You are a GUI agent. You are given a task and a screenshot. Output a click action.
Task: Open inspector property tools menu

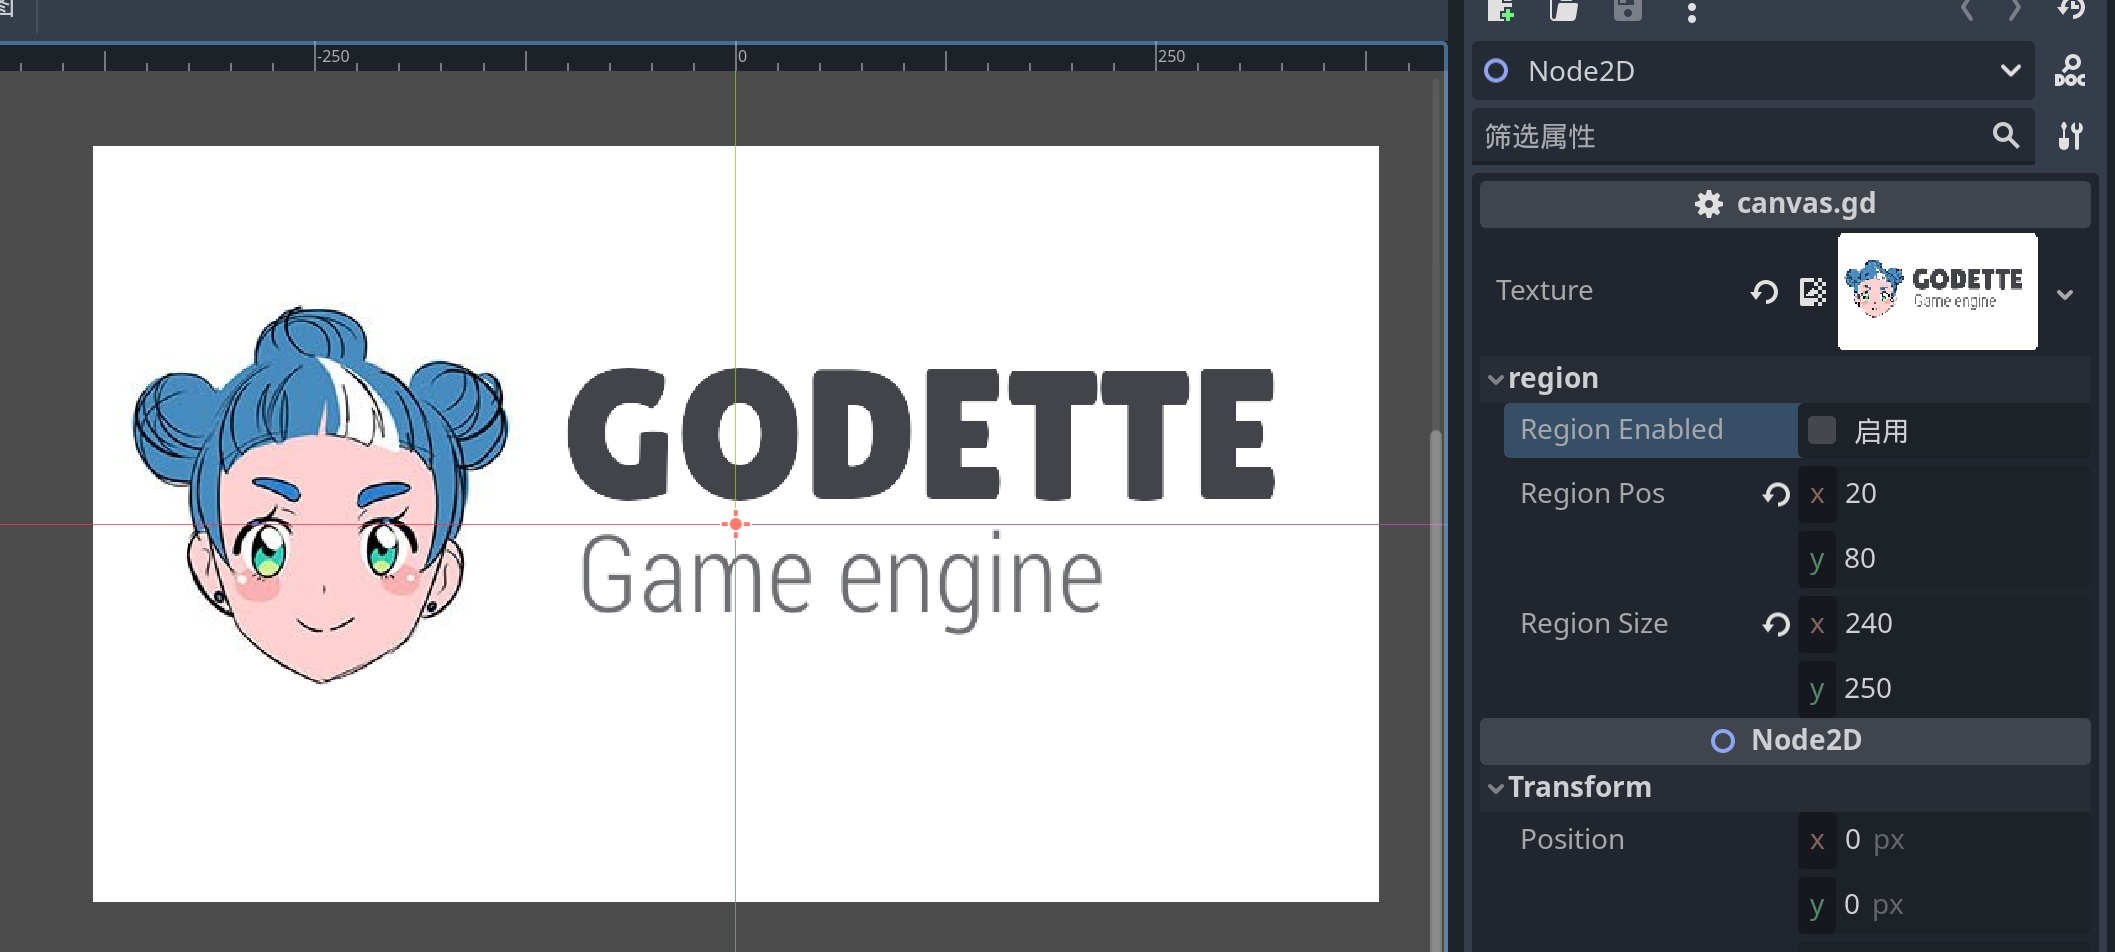[x=2070, y=136]
